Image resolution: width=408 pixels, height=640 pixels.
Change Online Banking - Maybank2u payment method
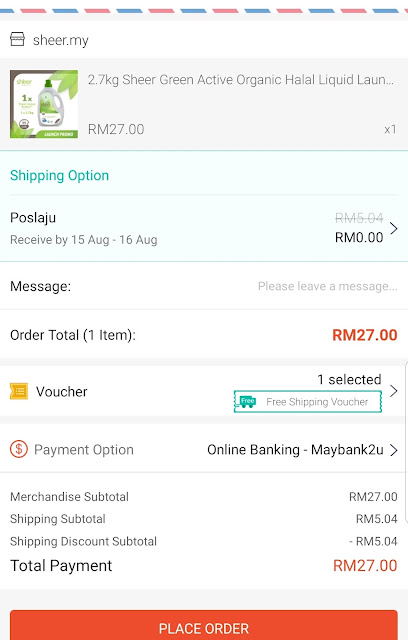[295, 450]
